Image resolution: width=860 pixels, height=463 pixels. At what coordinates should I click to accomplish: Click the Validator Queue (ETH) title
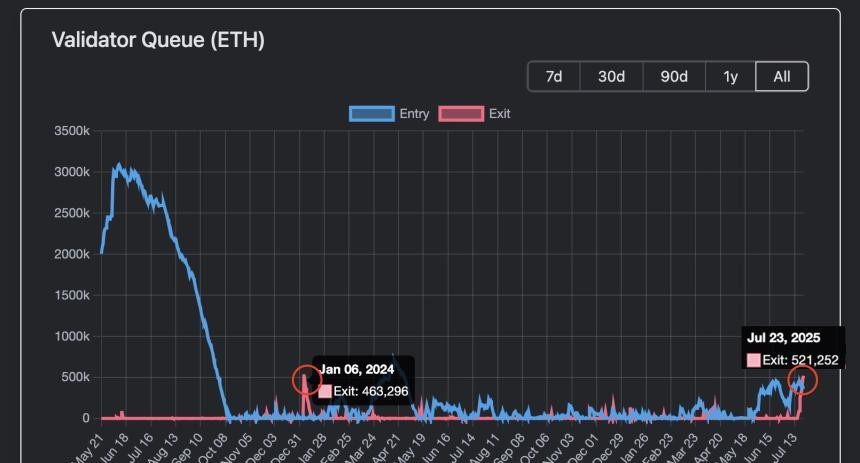[x=158, y=39]
